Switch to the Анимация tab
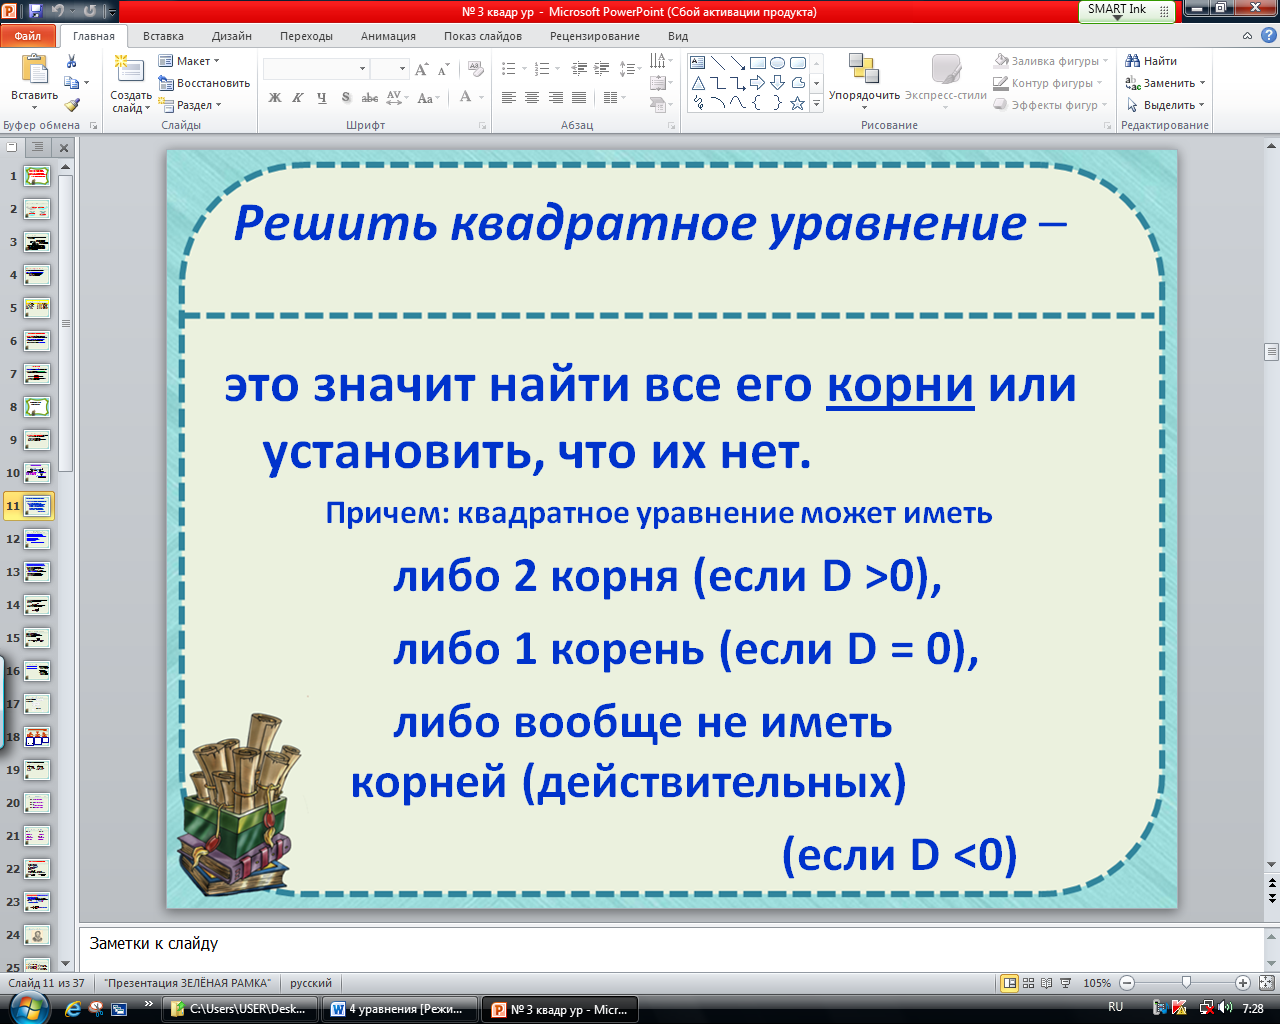The height and width of the screenshot is (1024, 1280). [x=388, y=36]
